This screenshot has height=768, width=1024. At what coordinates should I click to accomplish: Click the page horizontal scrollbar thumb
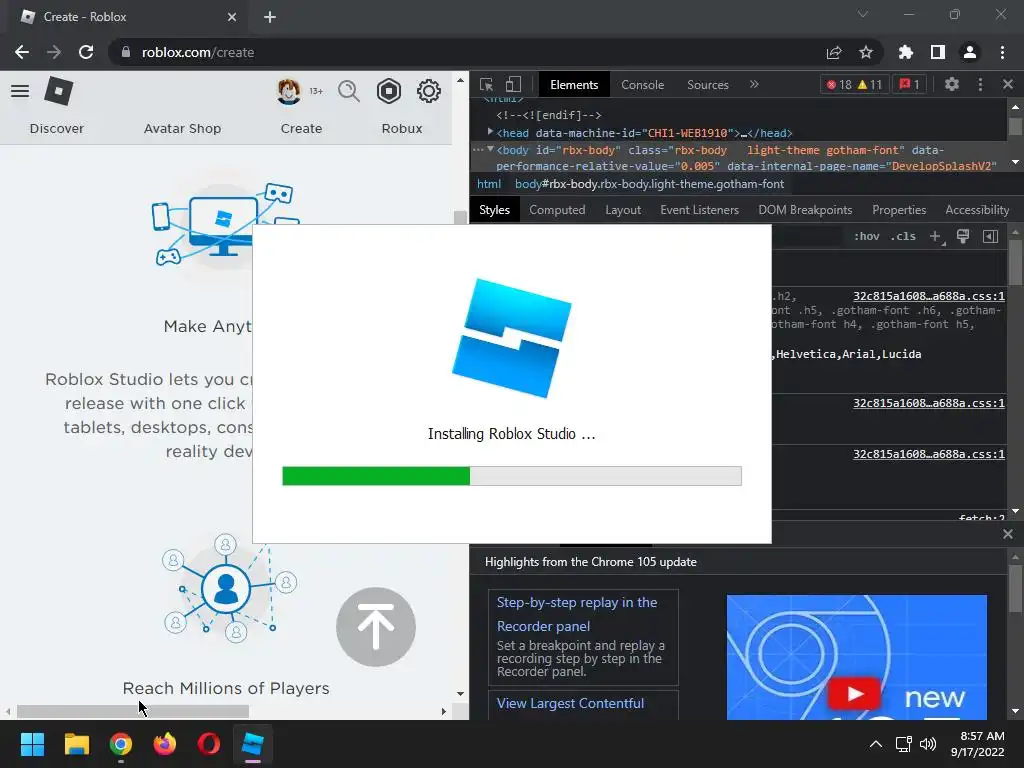pyautogui.click(x=133, y=711)
